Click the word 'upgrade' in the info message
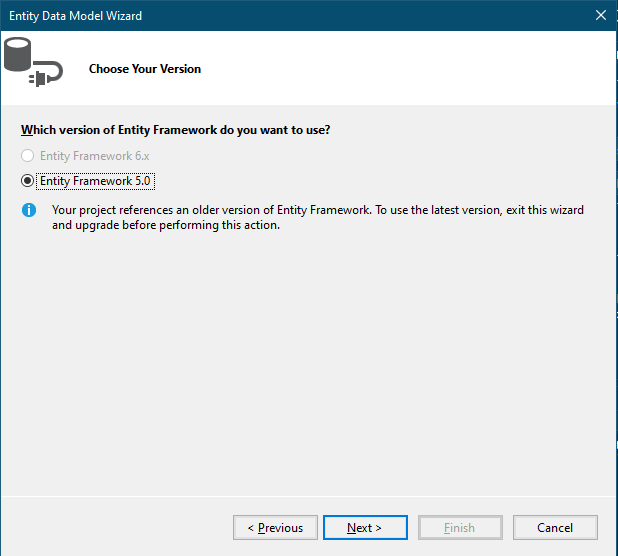The height and width of the screenshot is (556, 618). coord(97,225)
